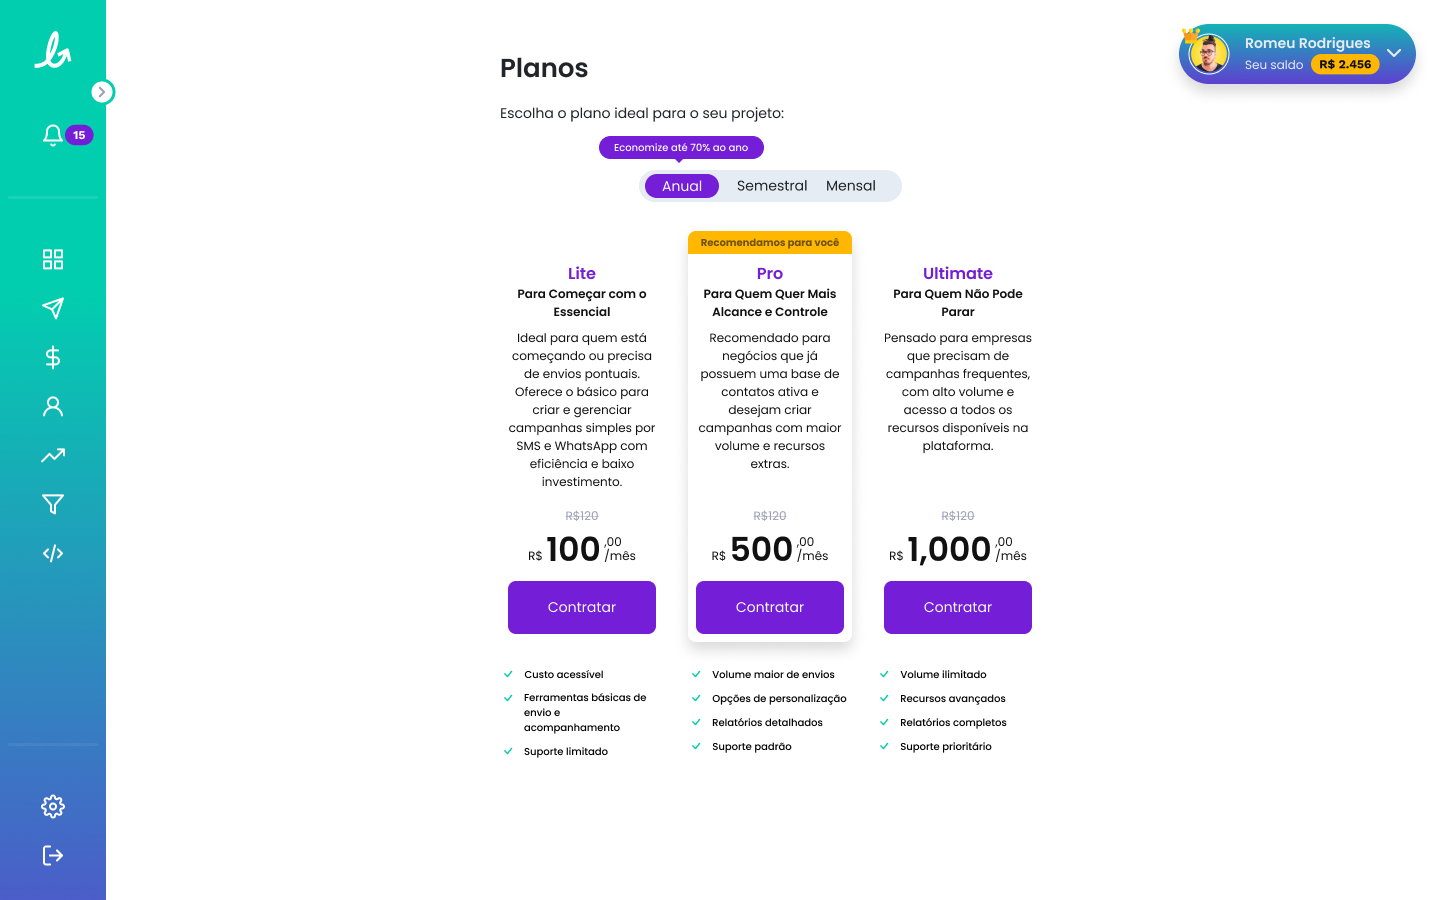The height and width of the screenshot is (900, 1440).
Task: Click the logout icon in sidebar
Action: [x=53, y=855]
